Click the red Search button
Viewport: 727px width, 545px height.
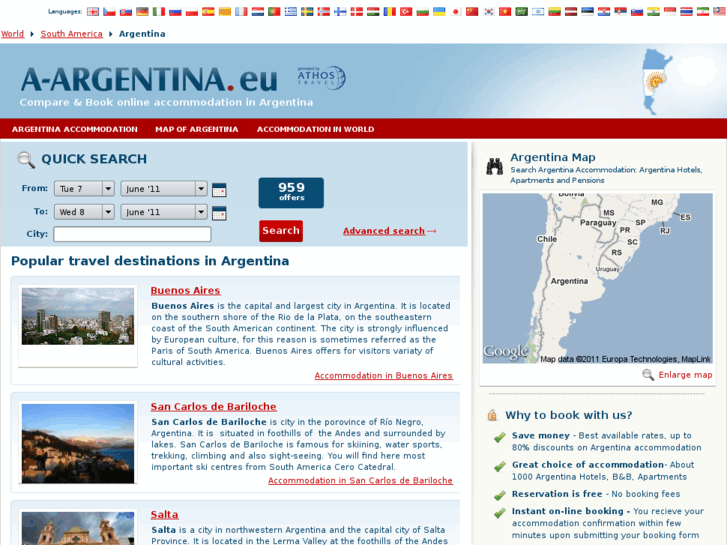click(281, 231)
